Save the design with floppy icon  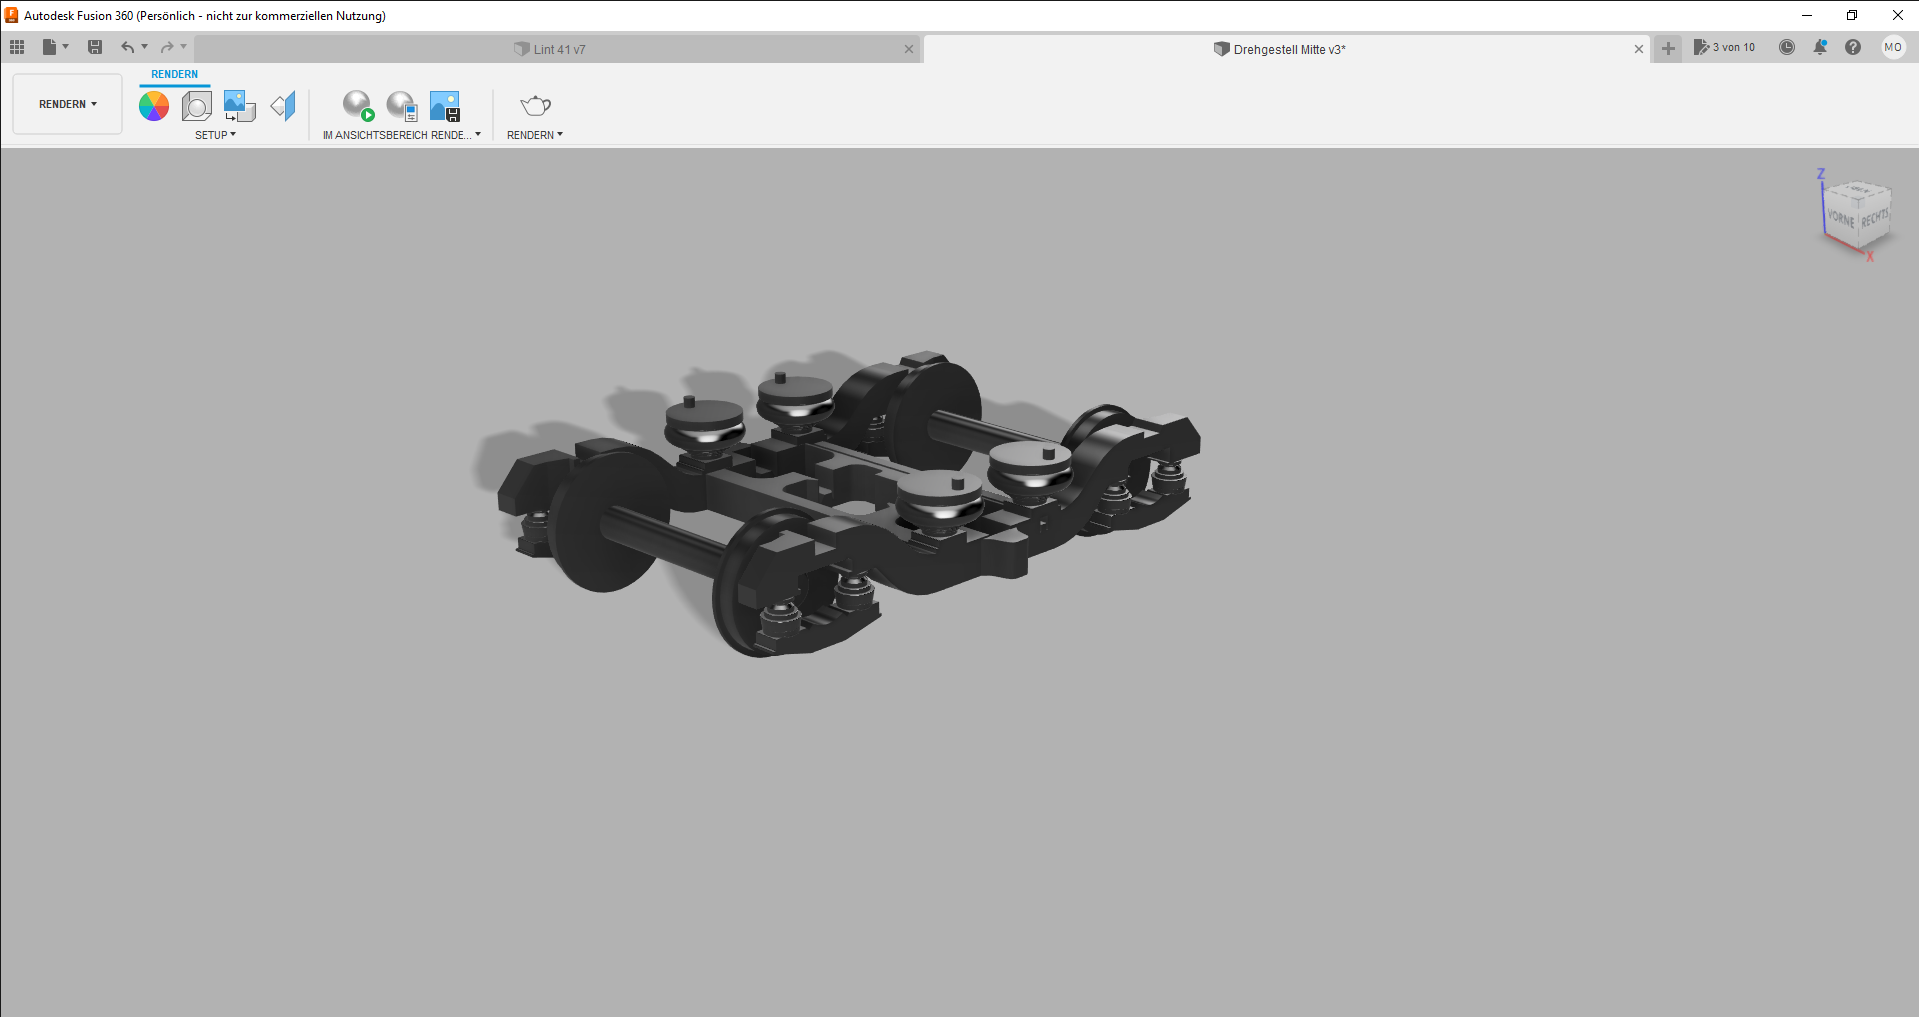tap(95, 47)
